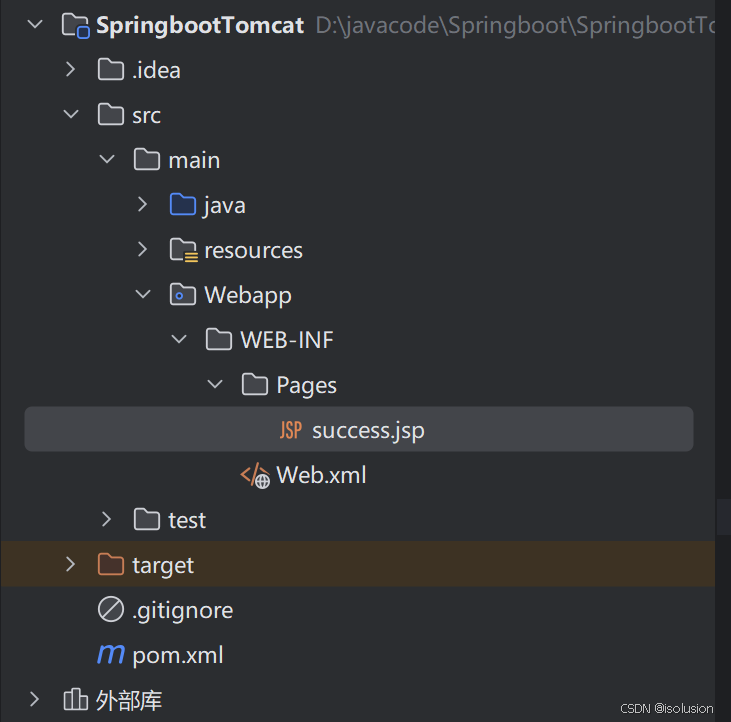Click the SpringbootTomcat project module icon

tap(75, 26)
